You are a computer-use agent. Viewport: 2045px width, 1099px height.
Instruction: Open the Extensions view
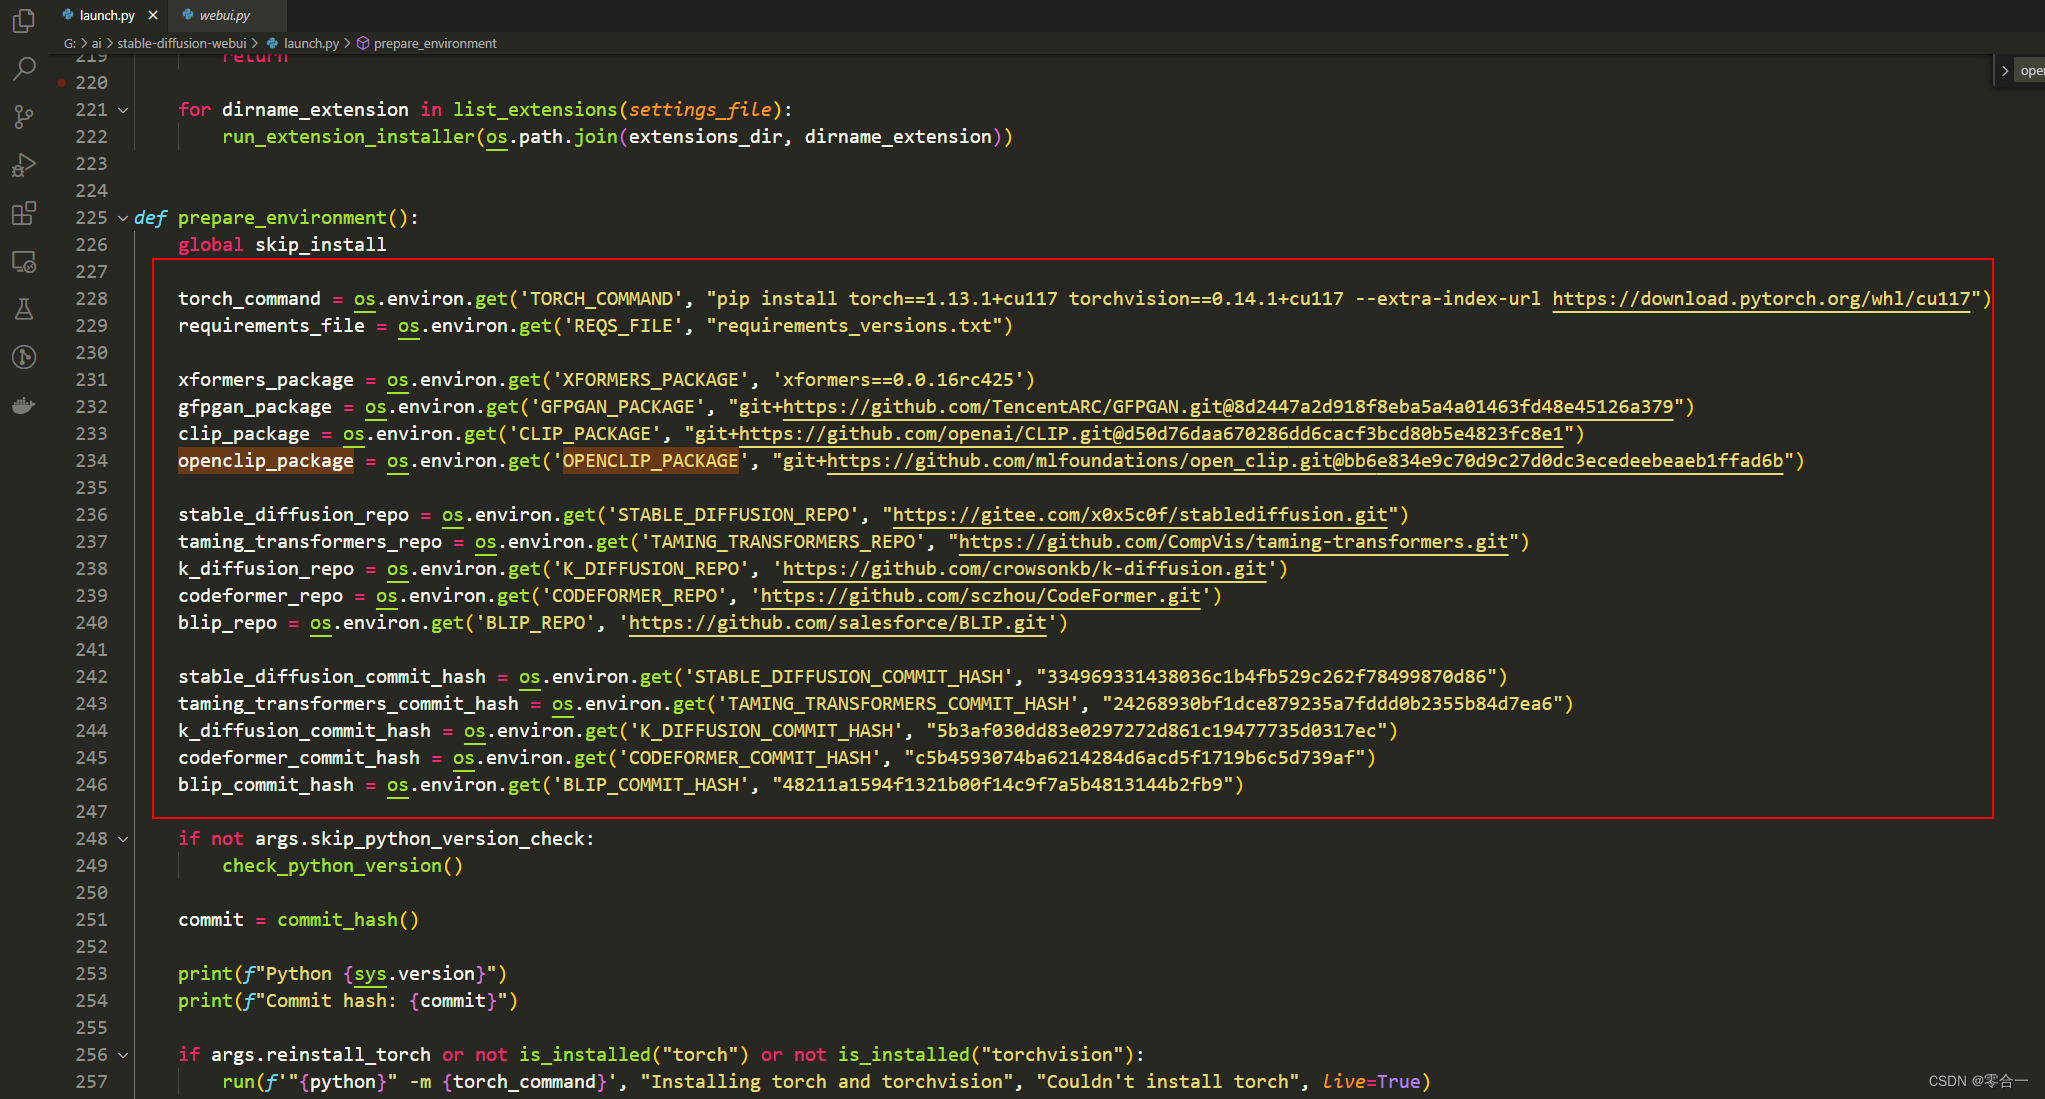[24, 213]
